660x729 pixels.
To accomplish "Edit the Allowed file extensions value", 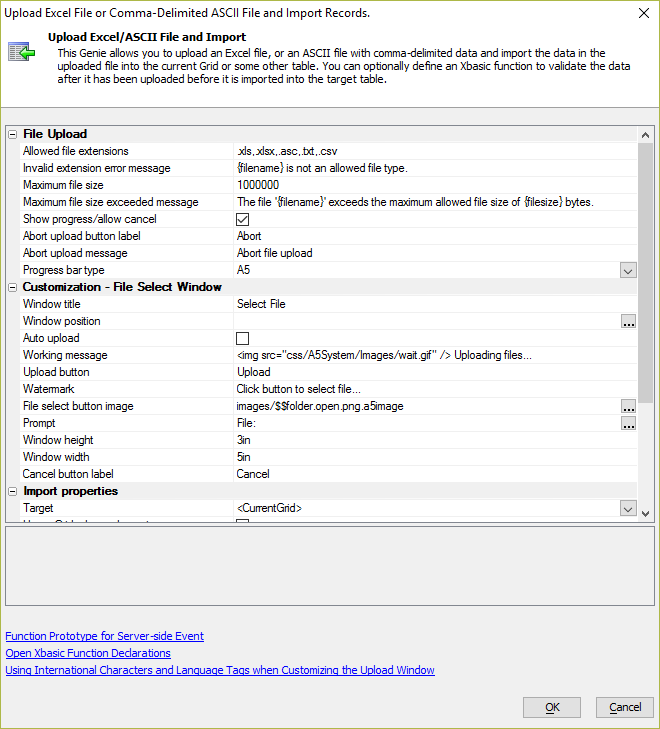I will click(x=436, y=151).
